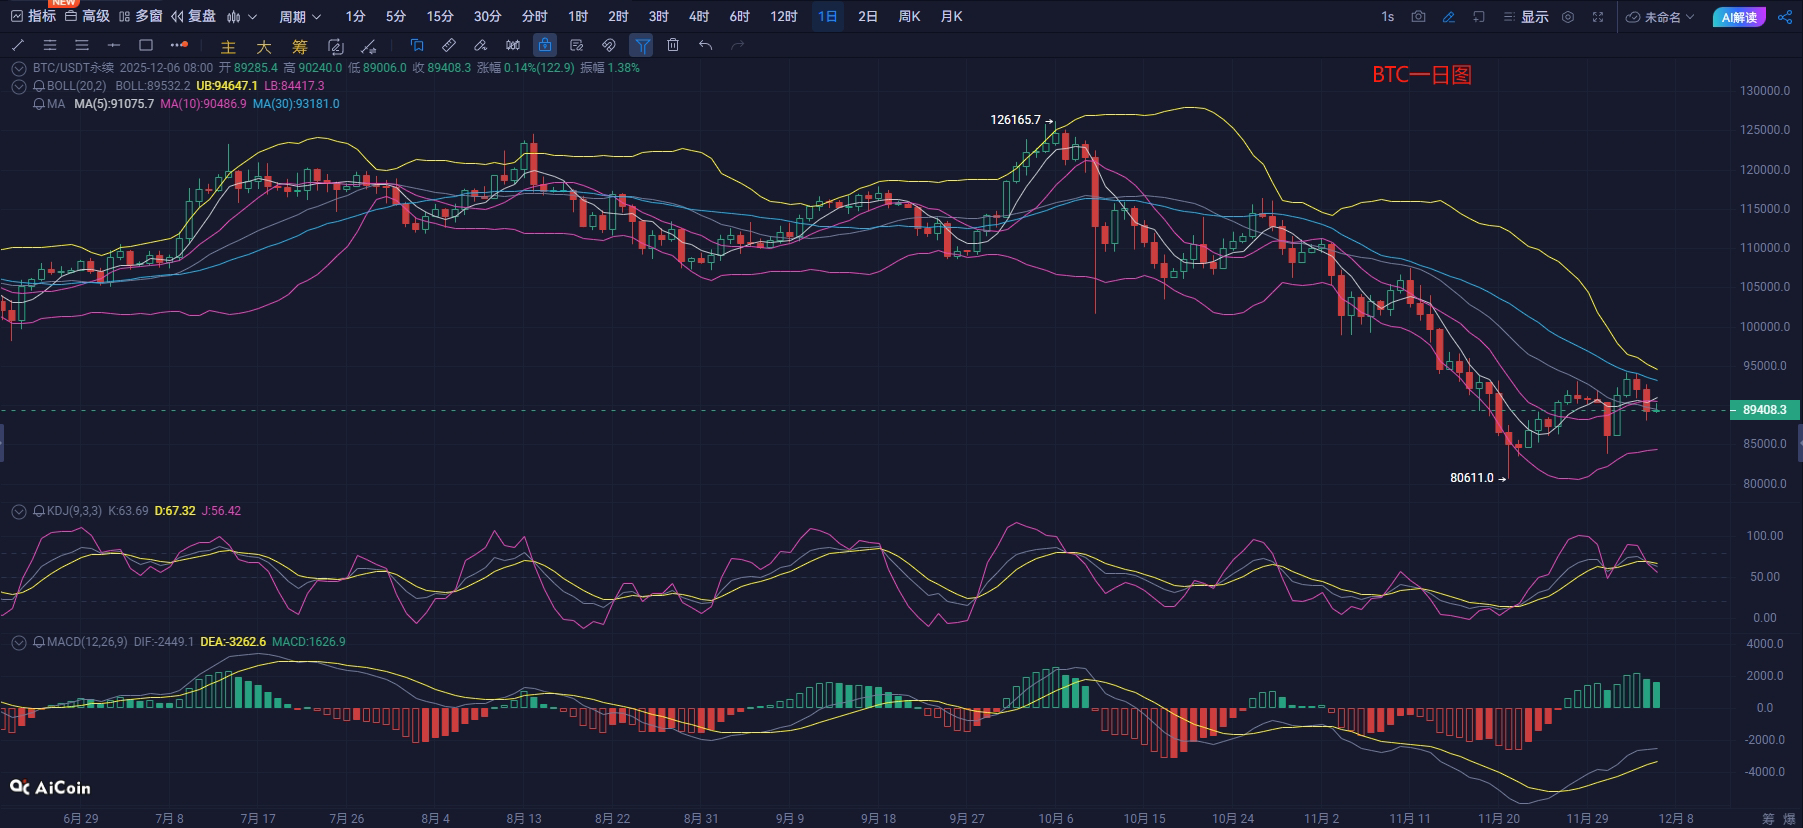Toggle the lock drawings button
Image resolution: width=1803 pixels, height=828 pixels.
coord(544,45)
